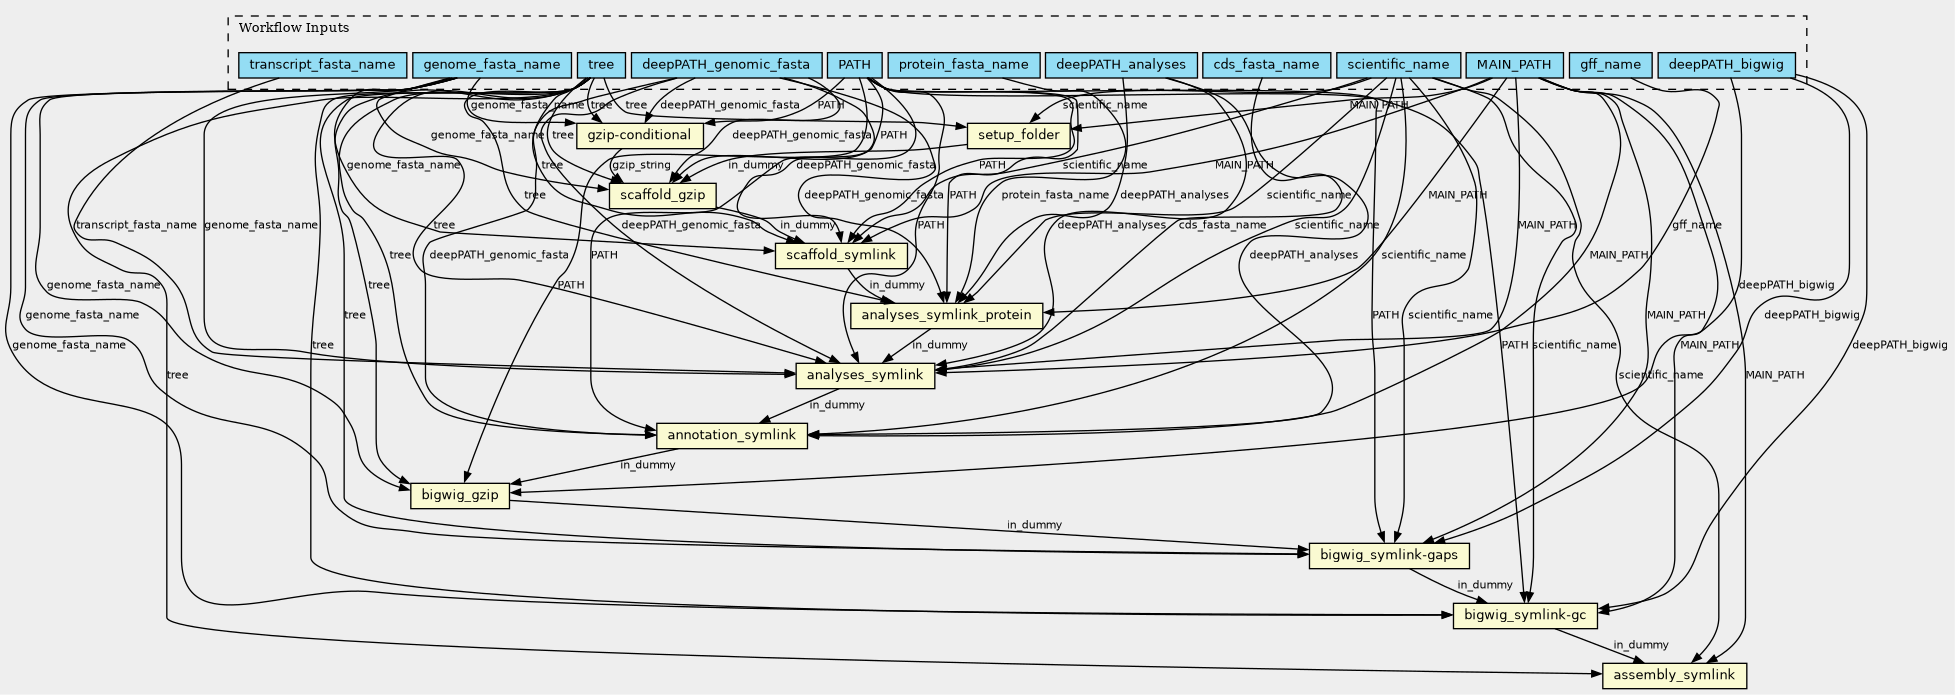
Task: Pick the deepPATH_genomic_fasta input box
Action: (x=726, y=65)
